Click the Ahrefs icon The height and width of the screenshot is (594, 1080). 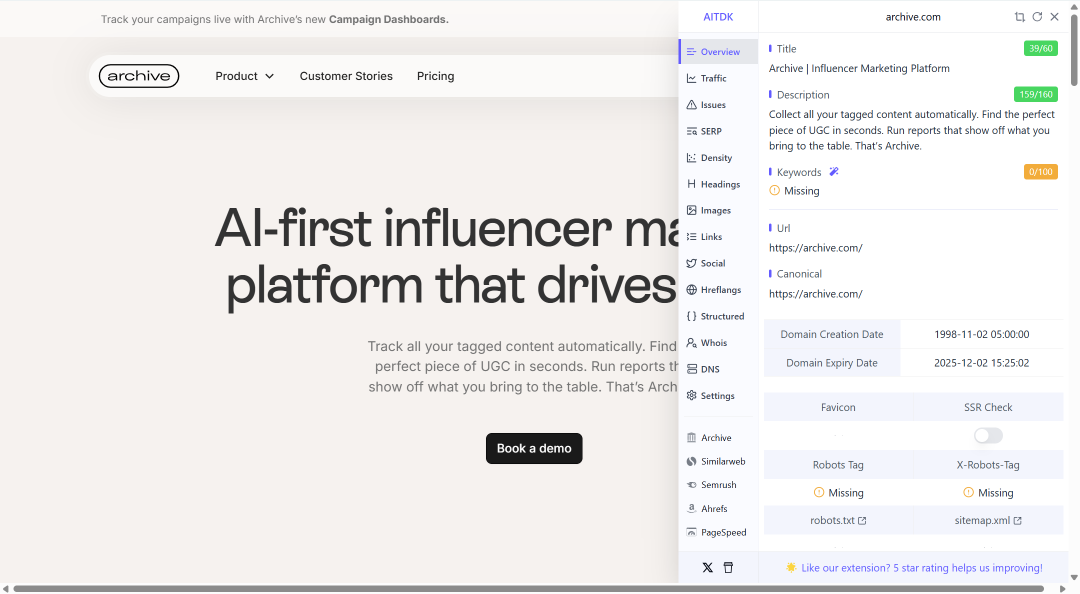point(692,509)
